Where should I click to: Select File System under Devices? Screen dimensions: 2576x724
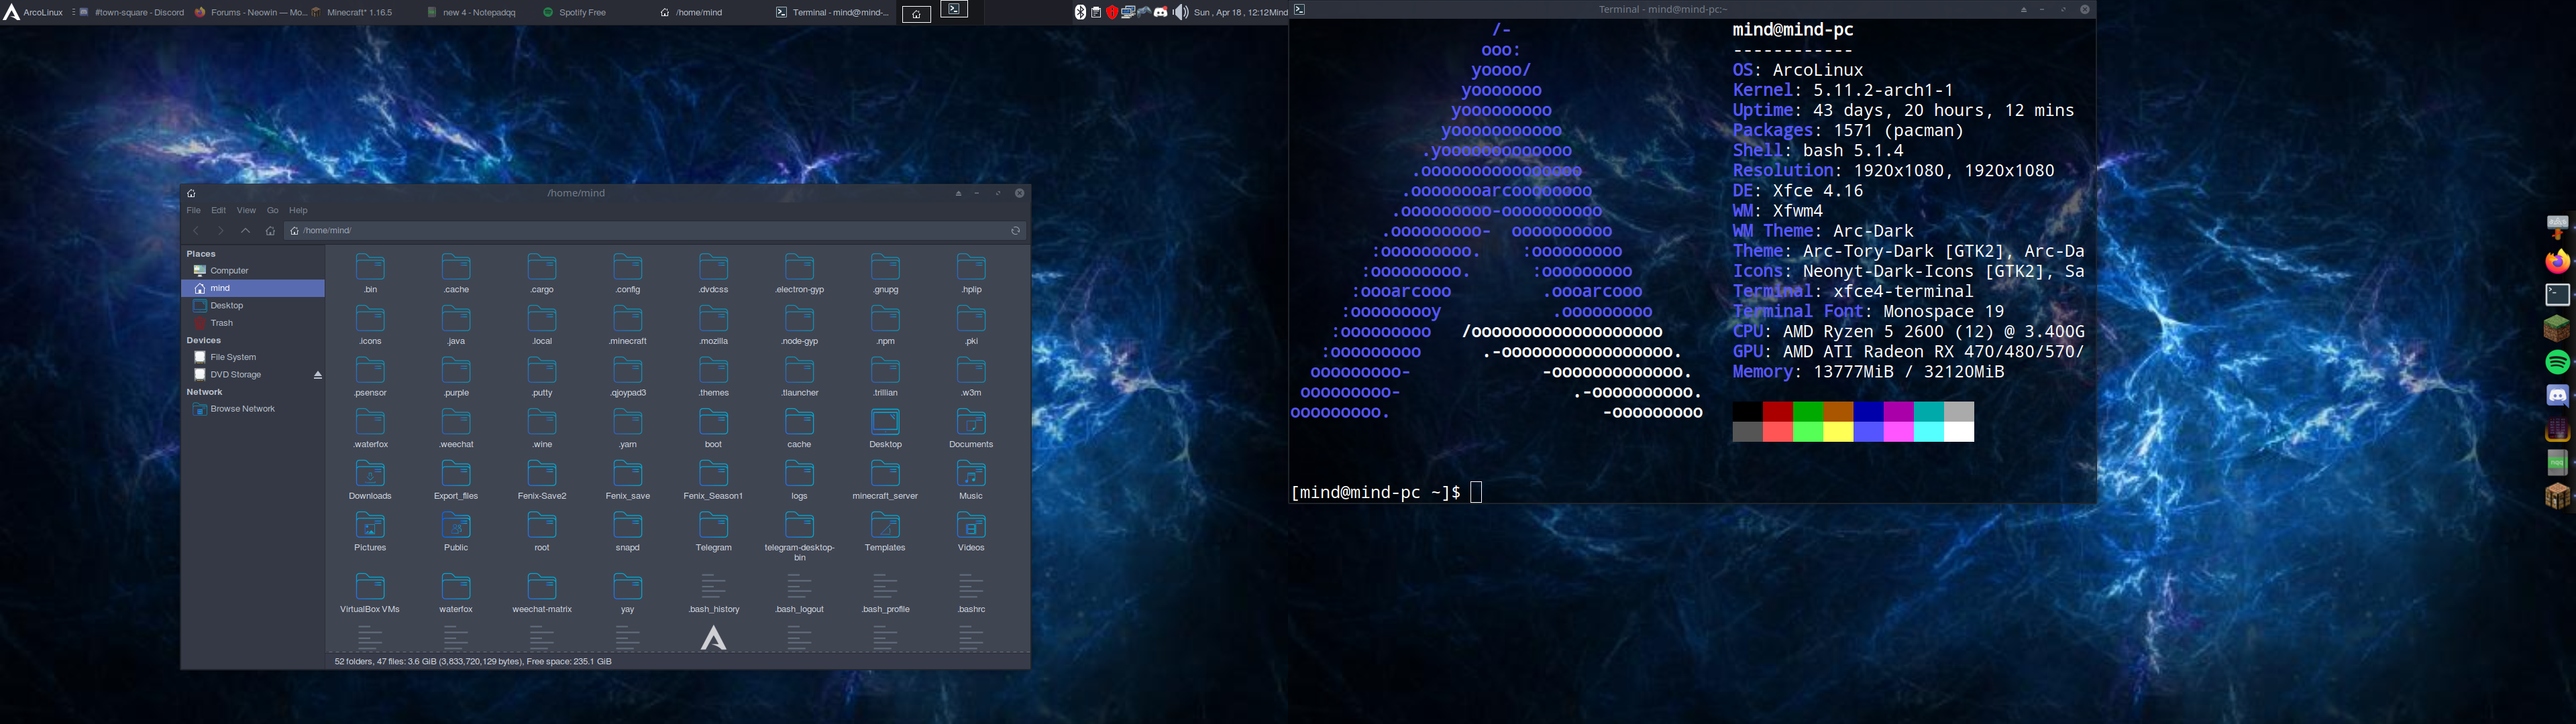point(232,357)
